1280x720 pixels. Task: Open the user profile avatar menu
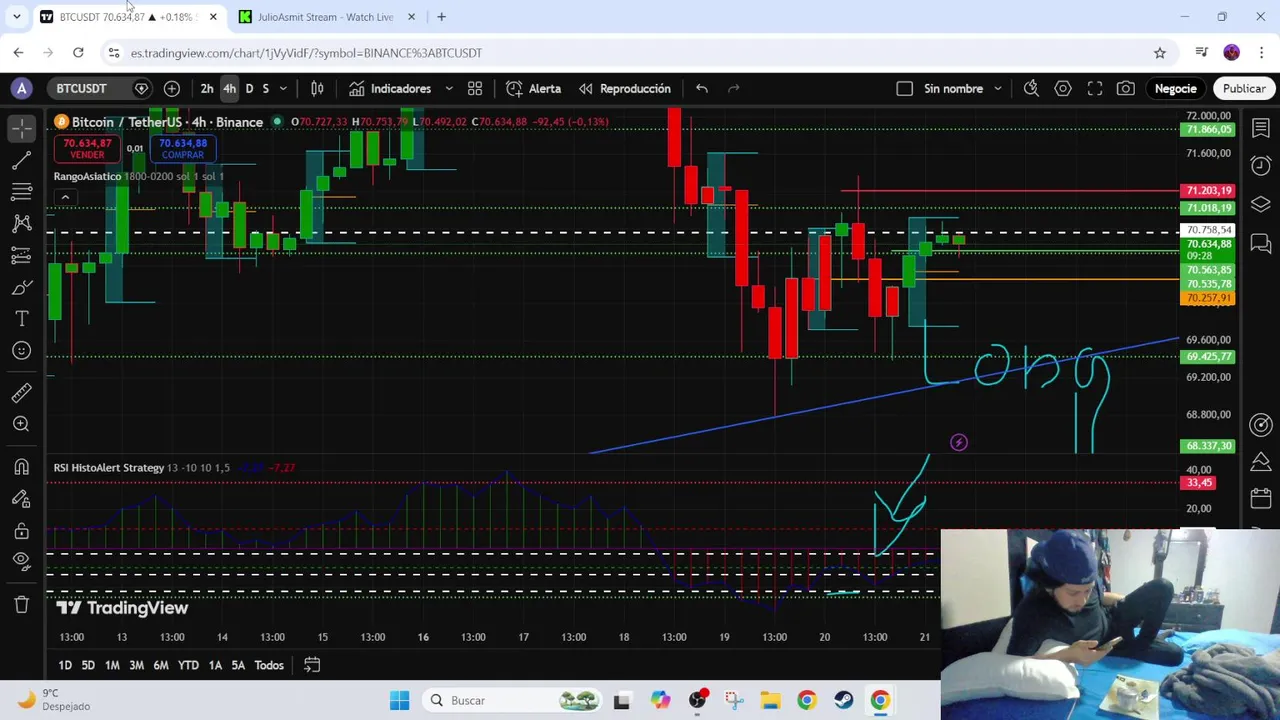click(x=22, y=89)
